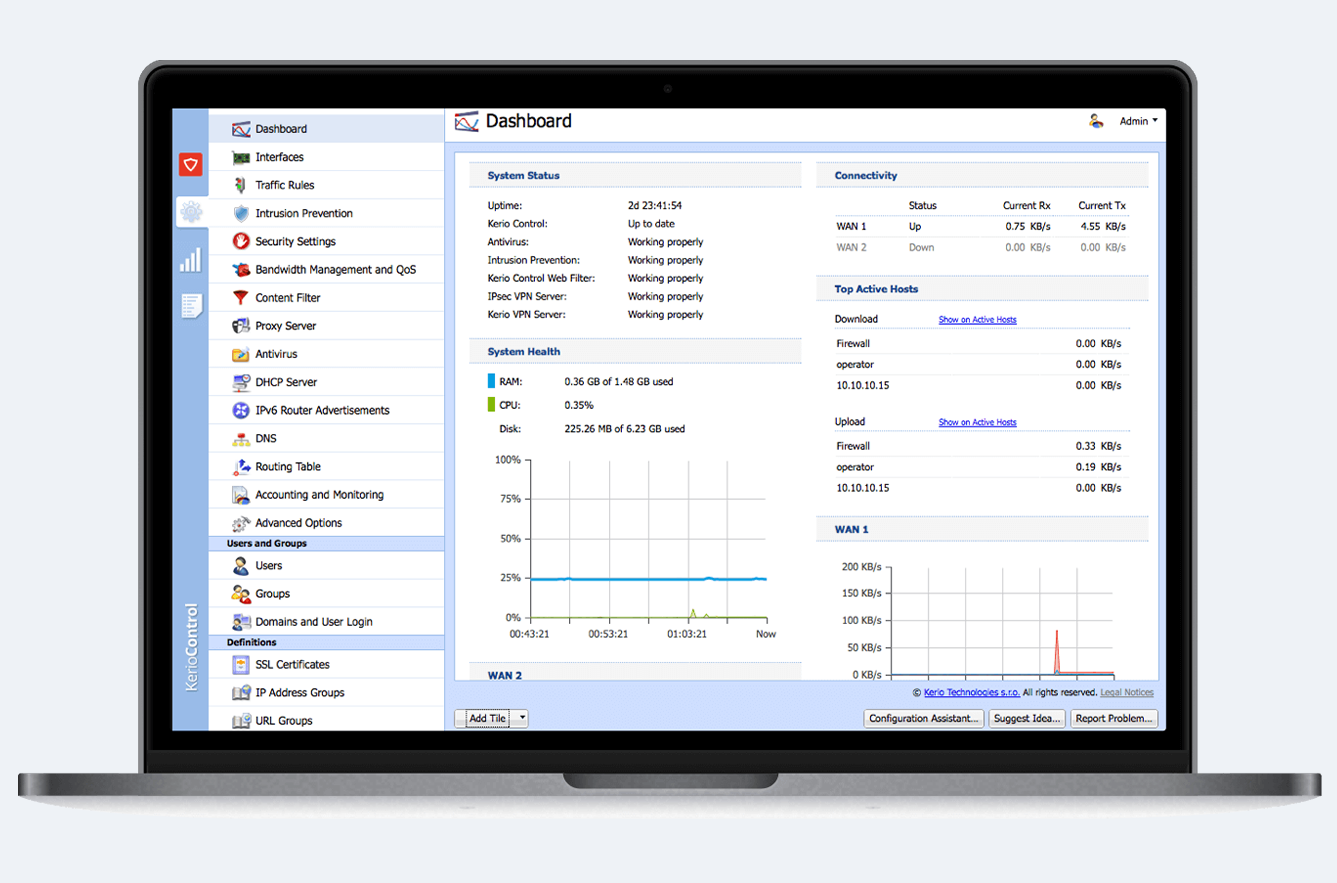Open the SSL Certificates menu item

click(x=326, y=664)
